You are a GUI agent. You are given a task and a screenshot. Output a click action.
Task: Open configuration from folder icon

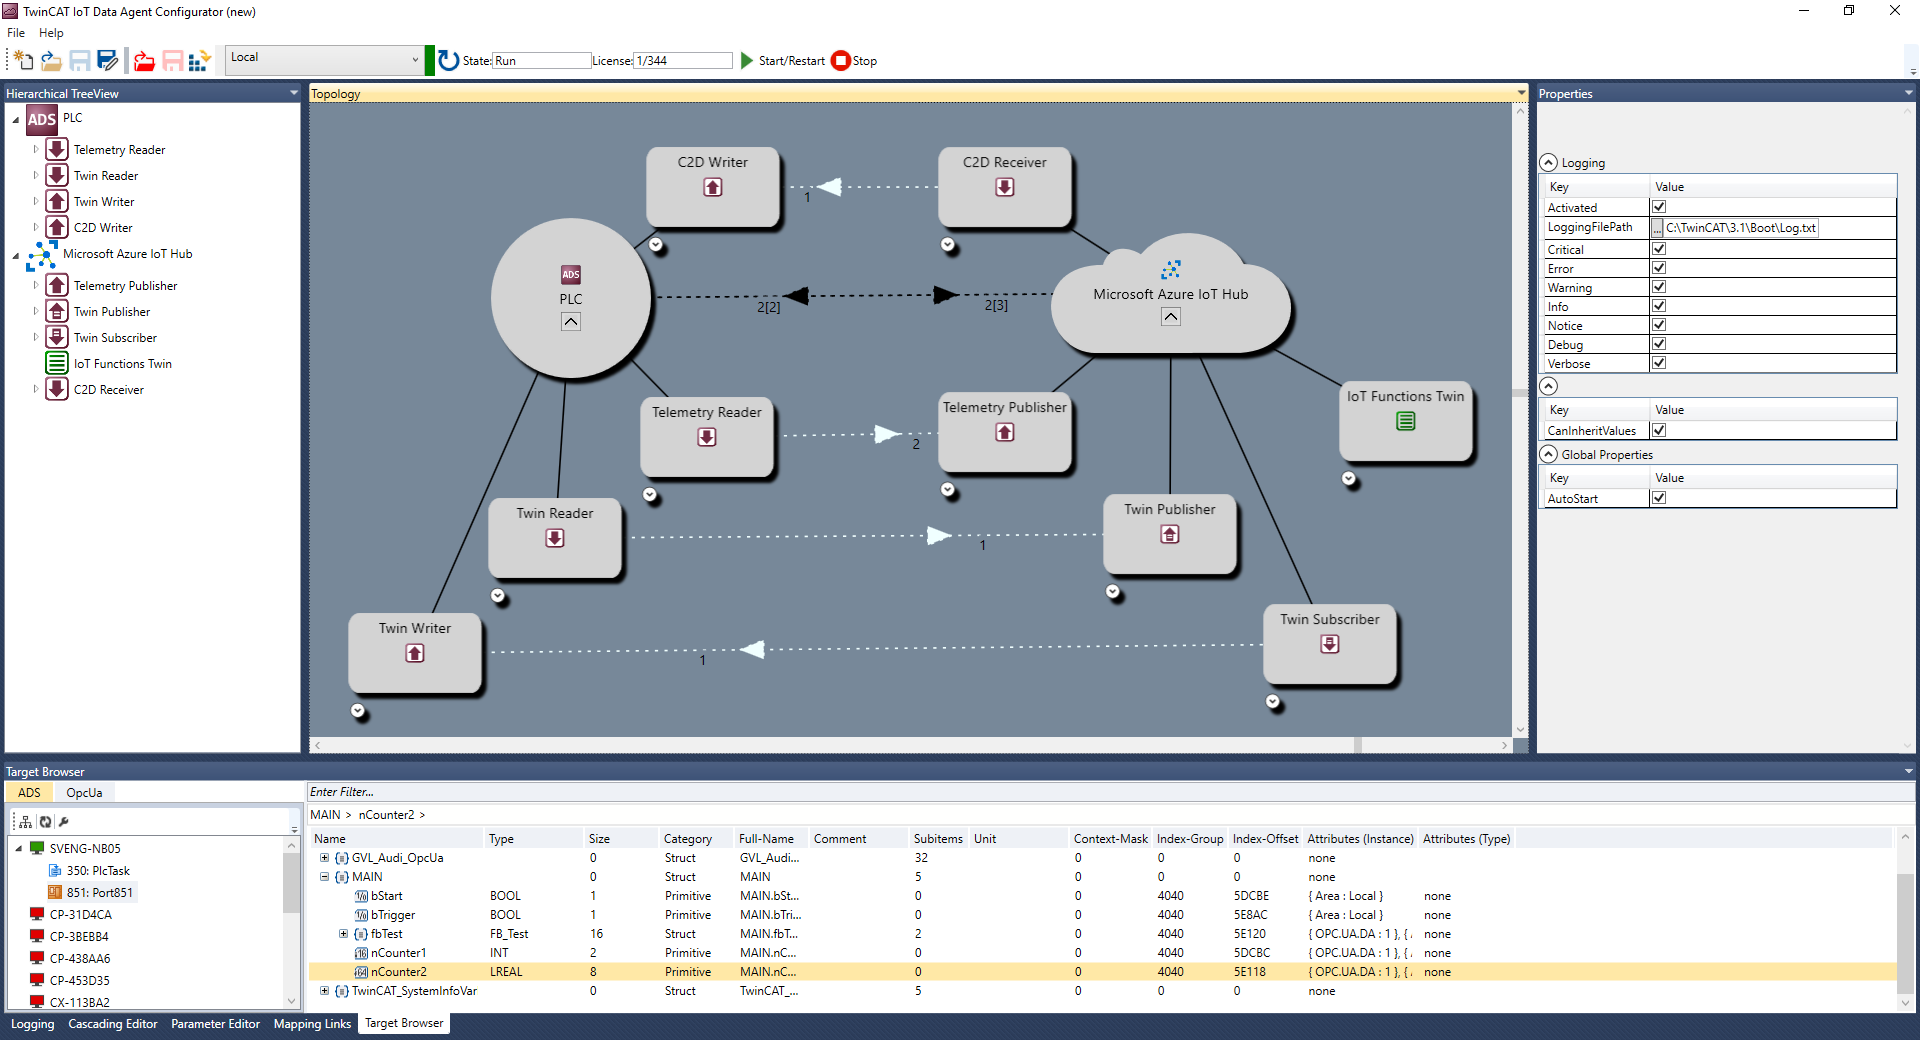point(51,61)
